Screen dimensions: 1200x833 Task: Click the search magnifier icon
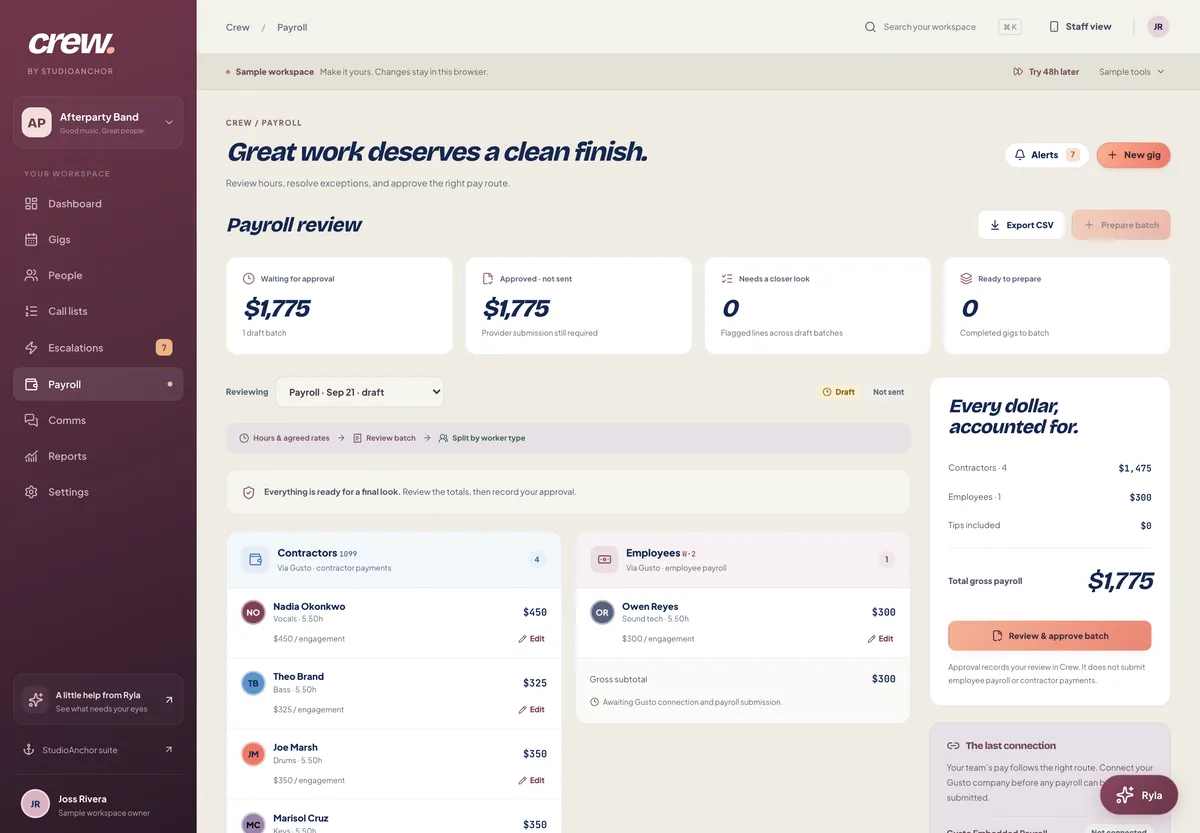tap(870, 27)
